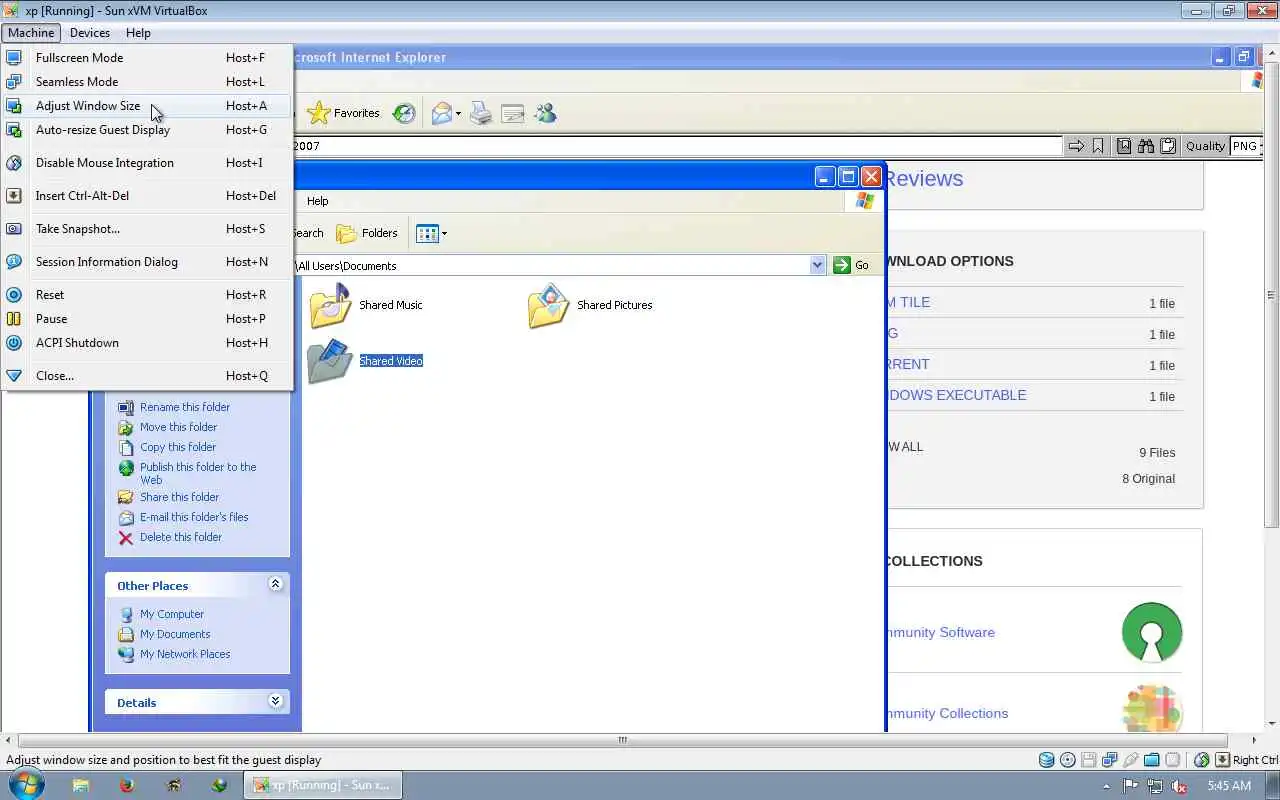Show hidden tray icons arrow
The height and width of the screenshot is (800, 1280).
click(1107, 786)
